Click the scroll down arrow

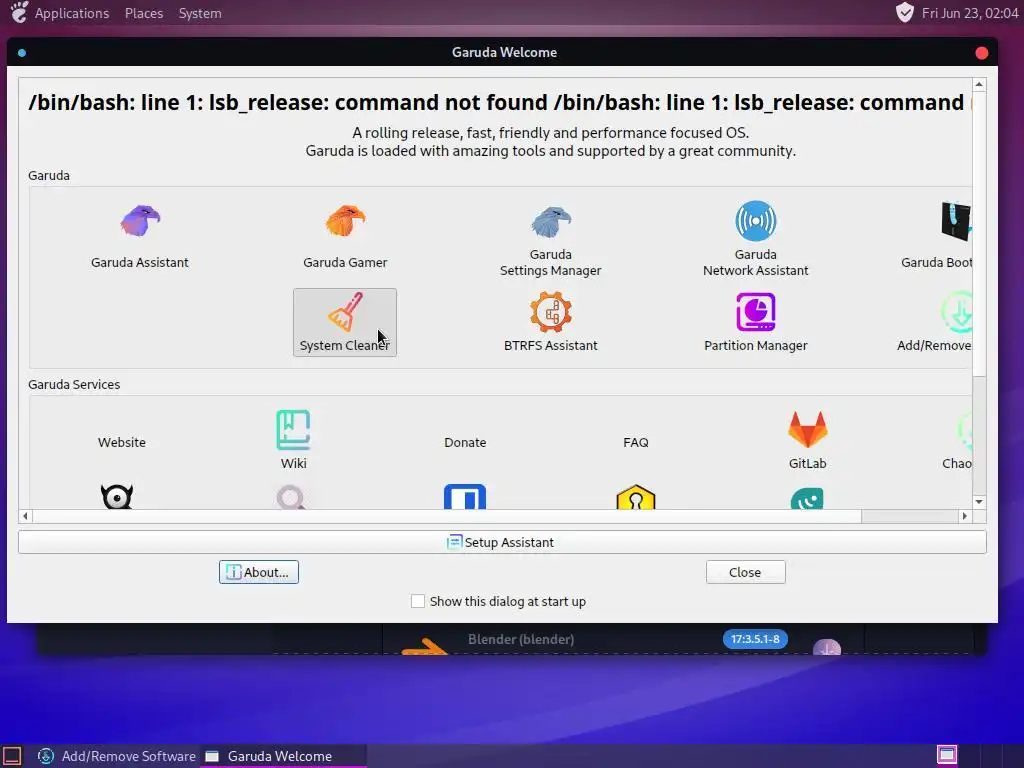(x=979, y=502)
